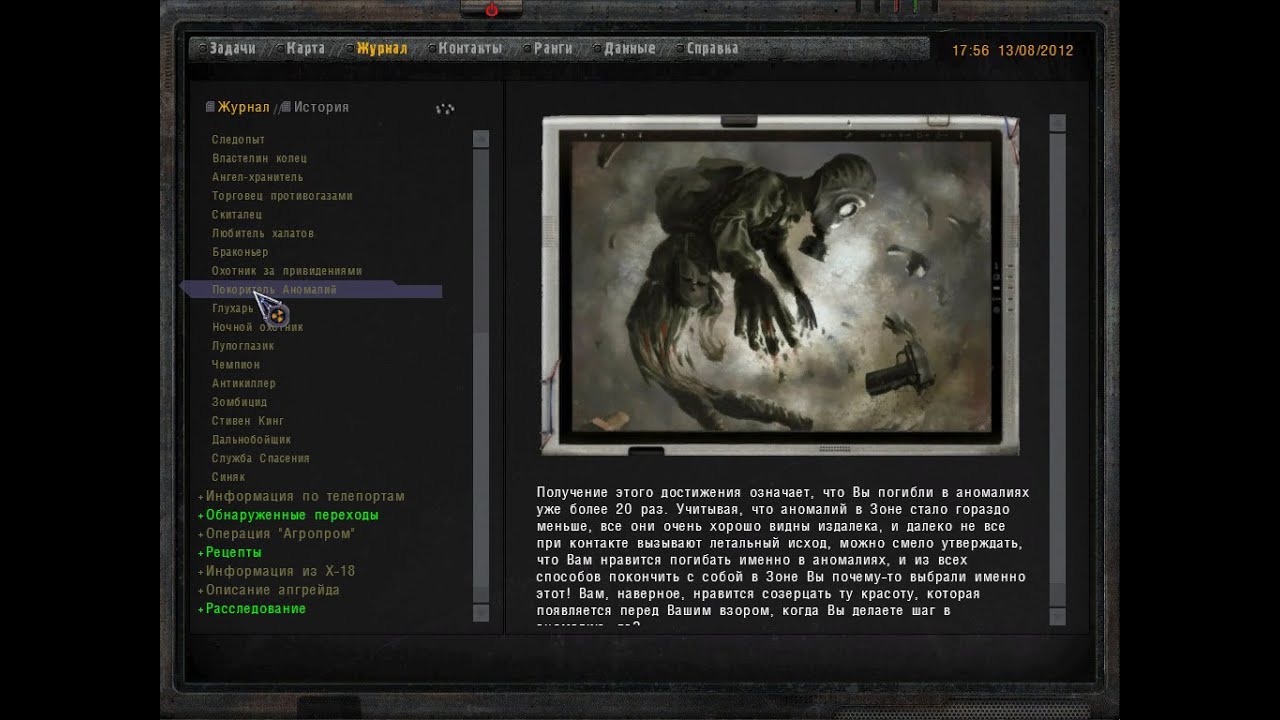Screen dimensions: 1280x720
Task: Expand Операция "Агропром" section
Action: (x=280, y=534)
